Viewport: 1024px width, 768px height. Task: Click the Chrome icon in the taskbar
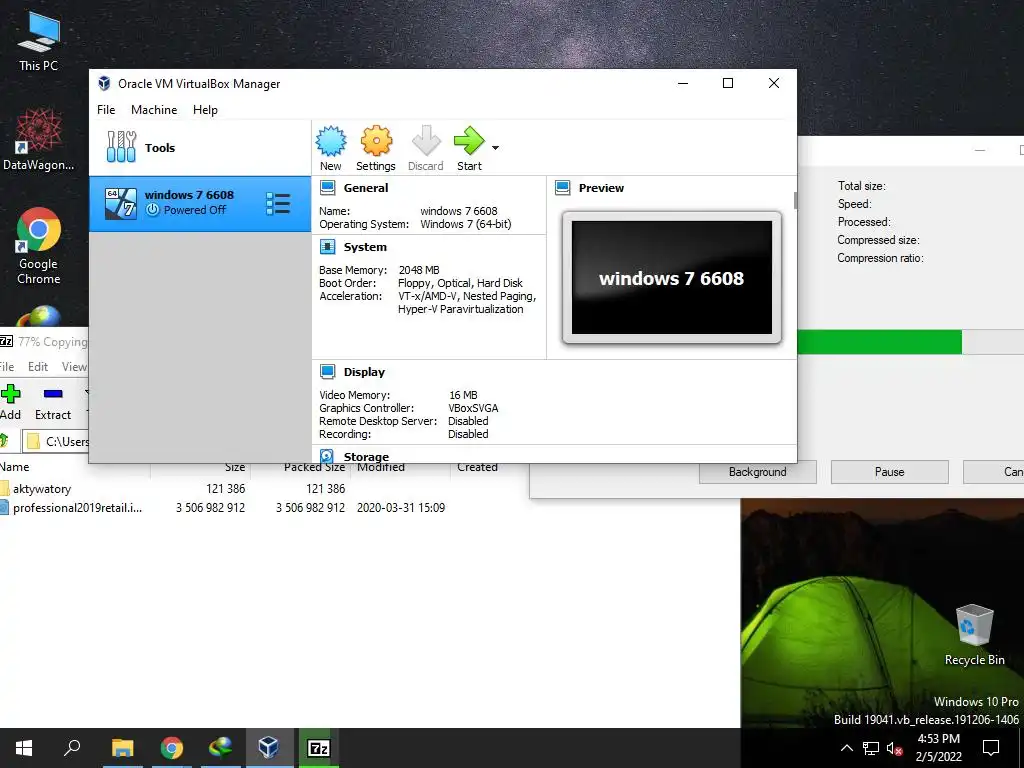172,748
